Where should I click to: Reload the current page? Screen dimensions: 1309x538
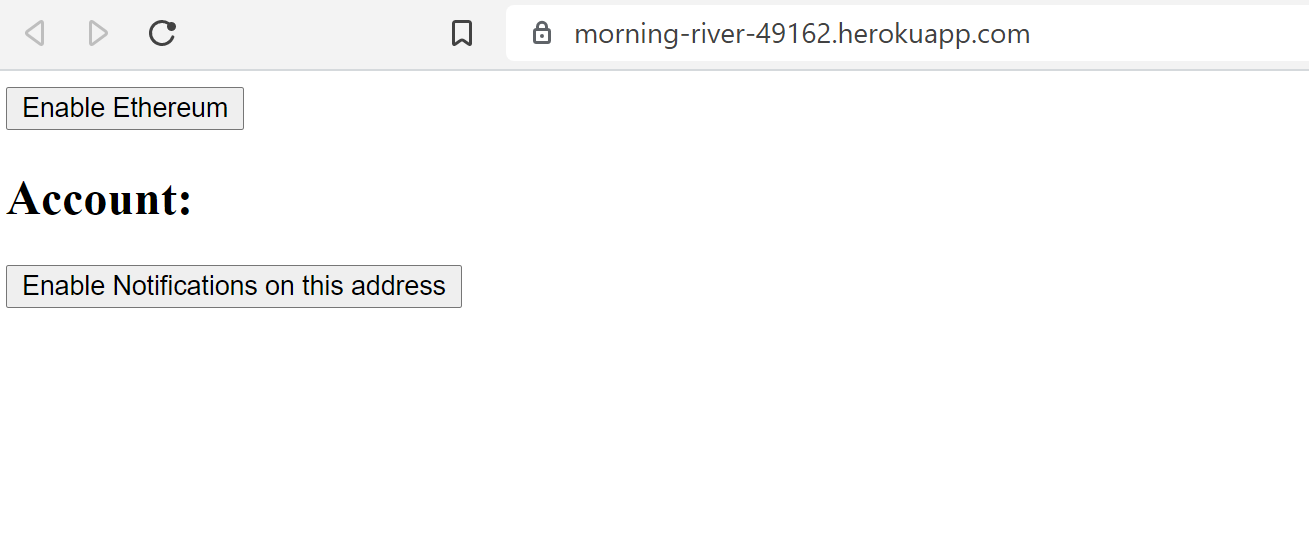point(162,34)
